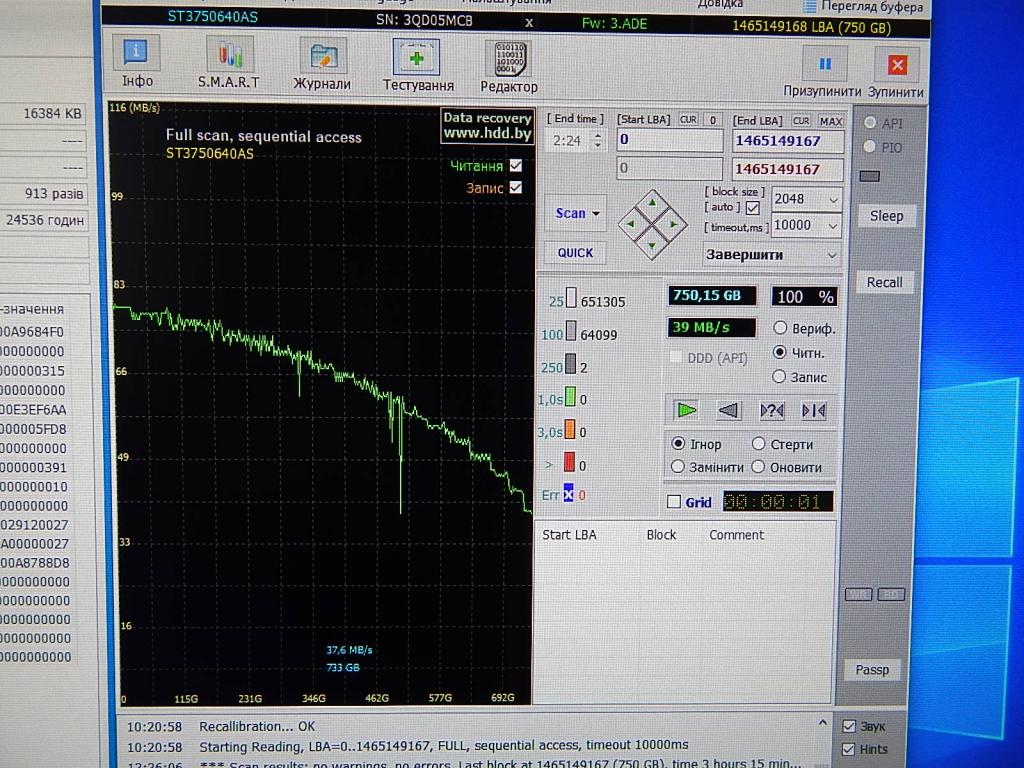Screen dimensions: 1024x768
Task: Select the API access mode radio
Action: 870,122
